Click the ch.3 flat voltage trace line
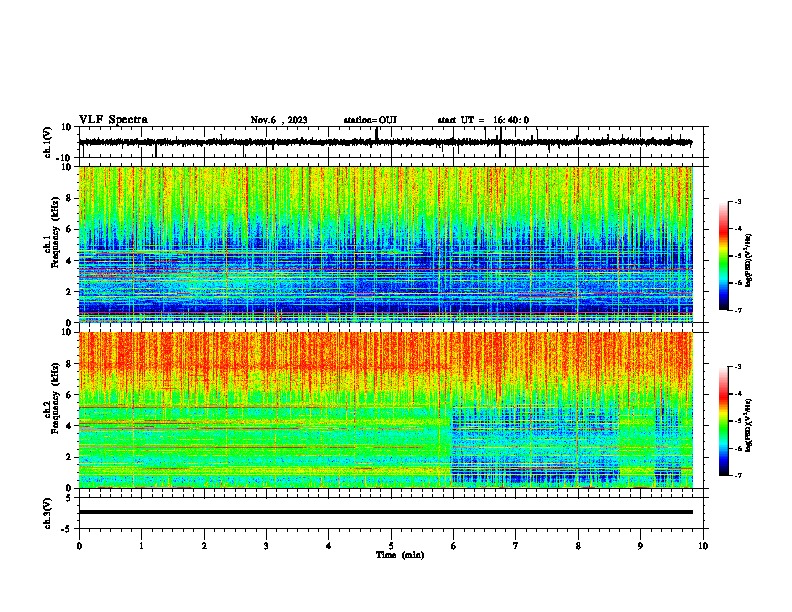This screenshot has height=612, width=792. [x=385, y=512]
